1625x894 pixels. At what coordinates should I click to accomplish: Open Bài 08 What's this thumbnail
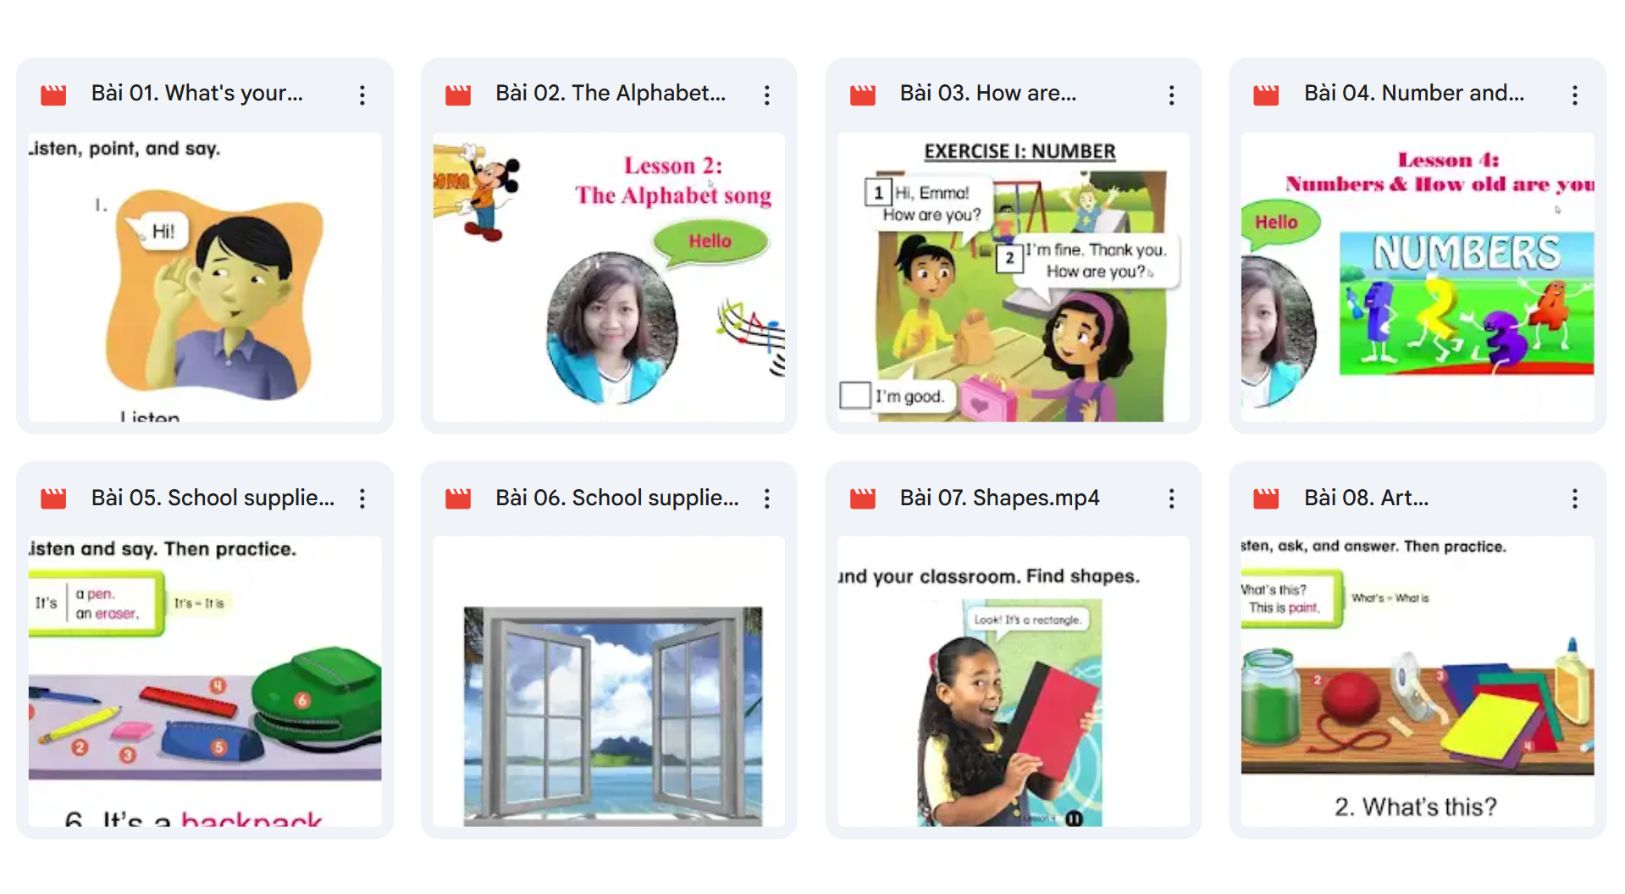[x=1417, y=681]
